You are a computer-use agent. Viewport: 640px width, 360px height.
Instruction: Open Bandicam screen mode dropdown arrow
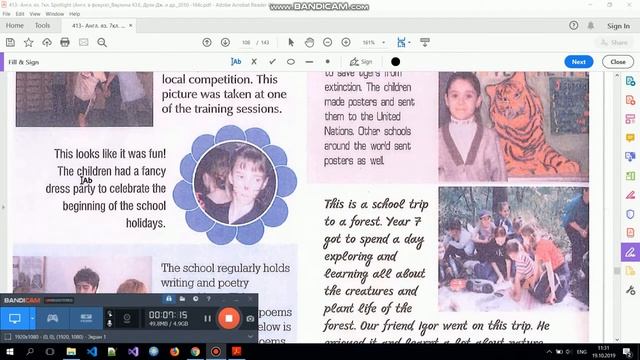[33, 318]
